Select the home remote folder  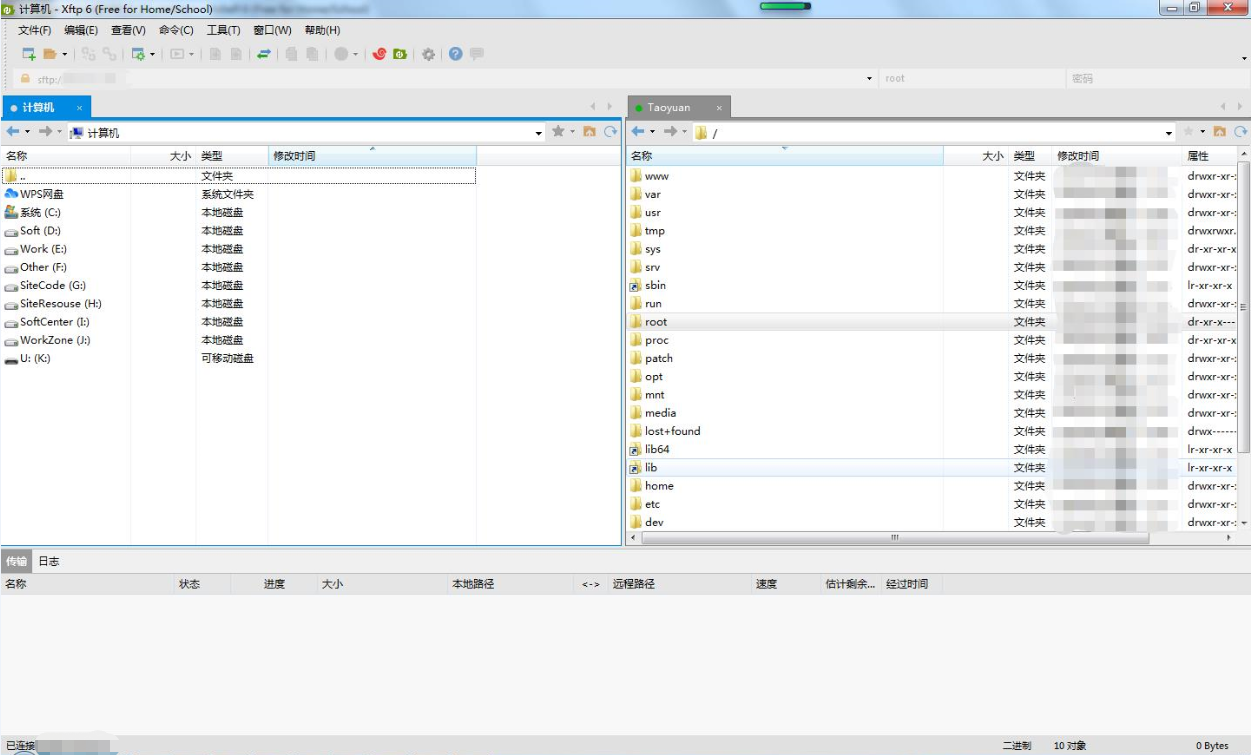coord(652,486)
